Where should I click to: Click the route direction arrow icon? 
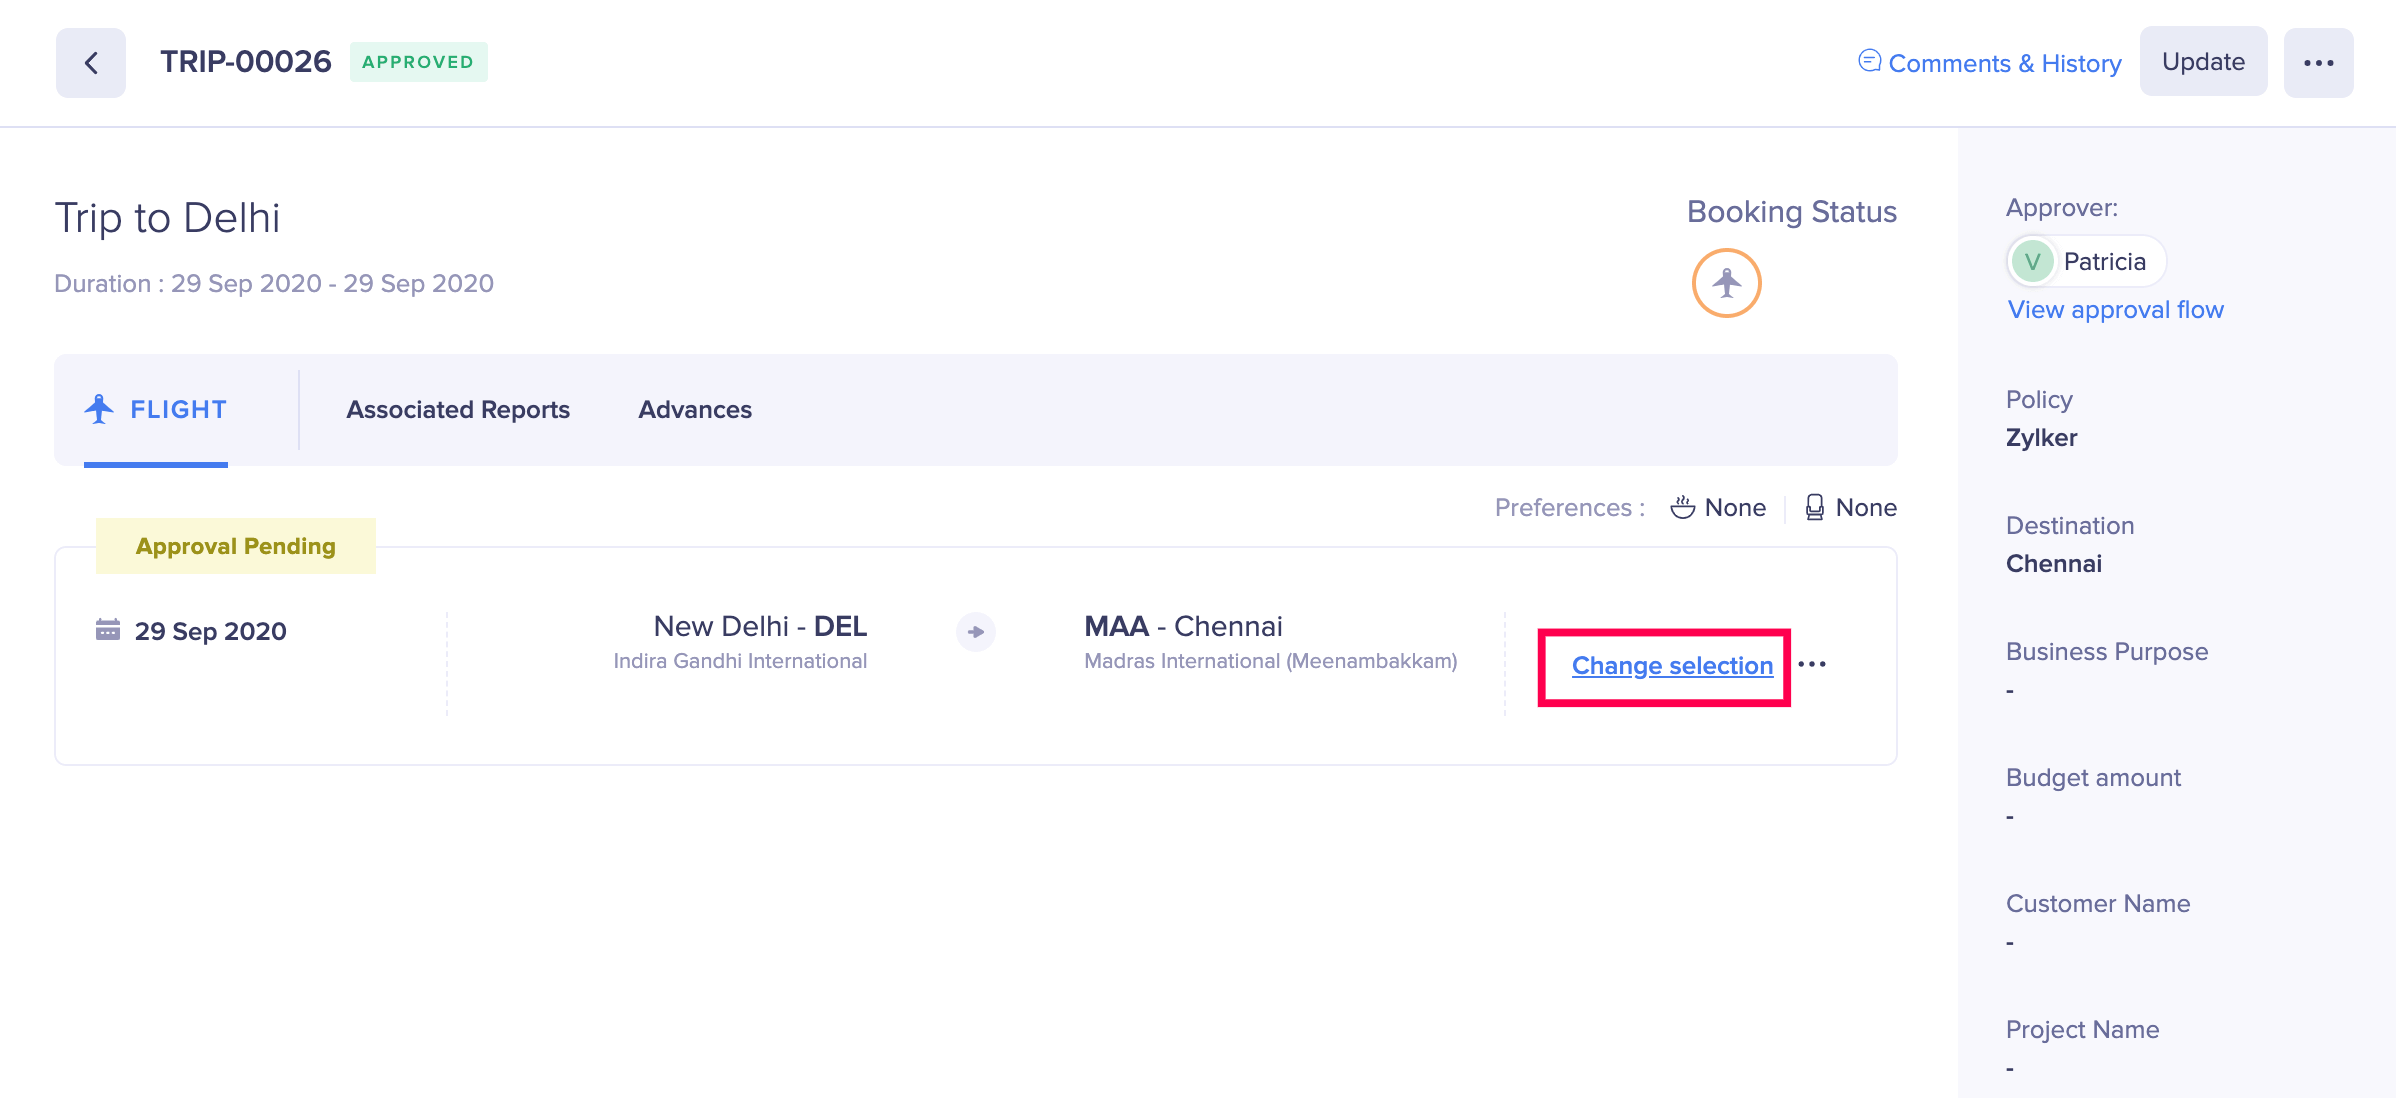[976, 632]
